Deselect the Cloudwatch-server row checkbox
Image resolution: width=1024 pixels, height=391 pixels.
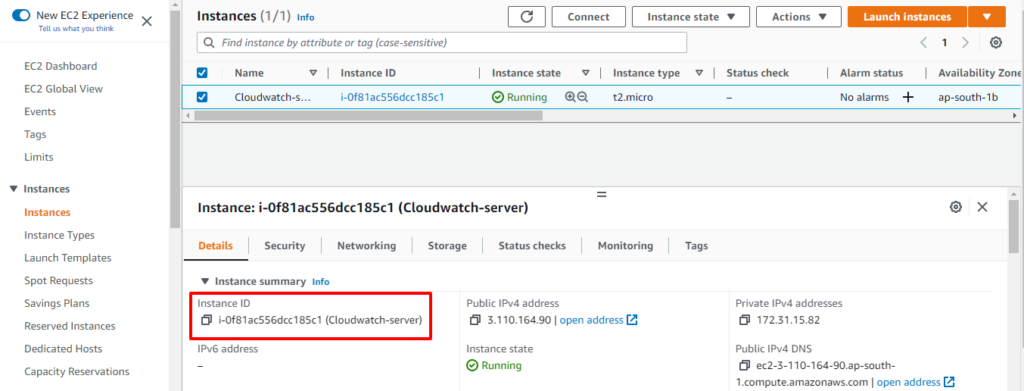pos(202,97)
